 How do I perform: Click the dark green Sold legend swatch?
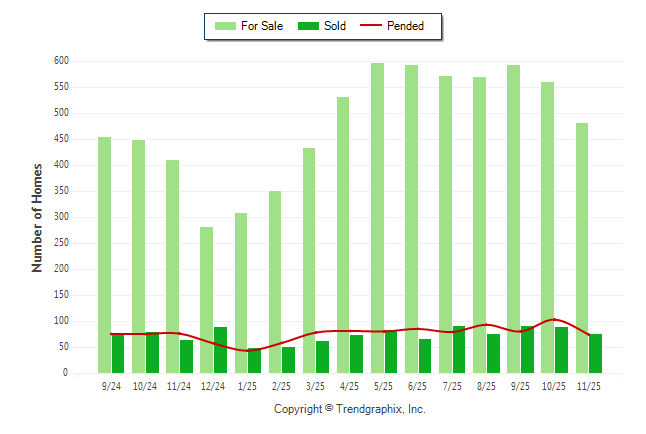pyautogui.click(x=308, y=26)
